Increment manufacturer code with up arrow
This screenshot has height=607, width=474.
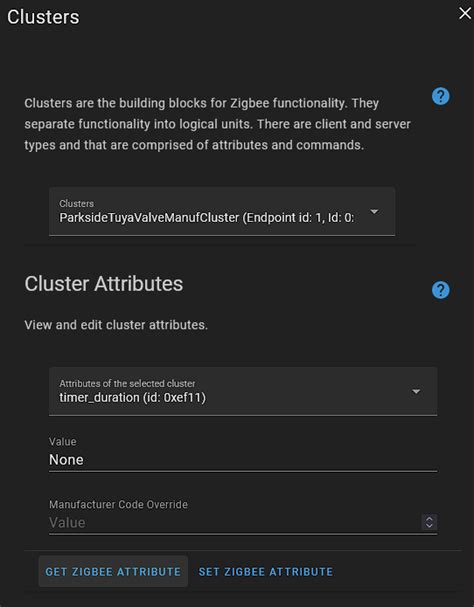click(x=429, y=519)
